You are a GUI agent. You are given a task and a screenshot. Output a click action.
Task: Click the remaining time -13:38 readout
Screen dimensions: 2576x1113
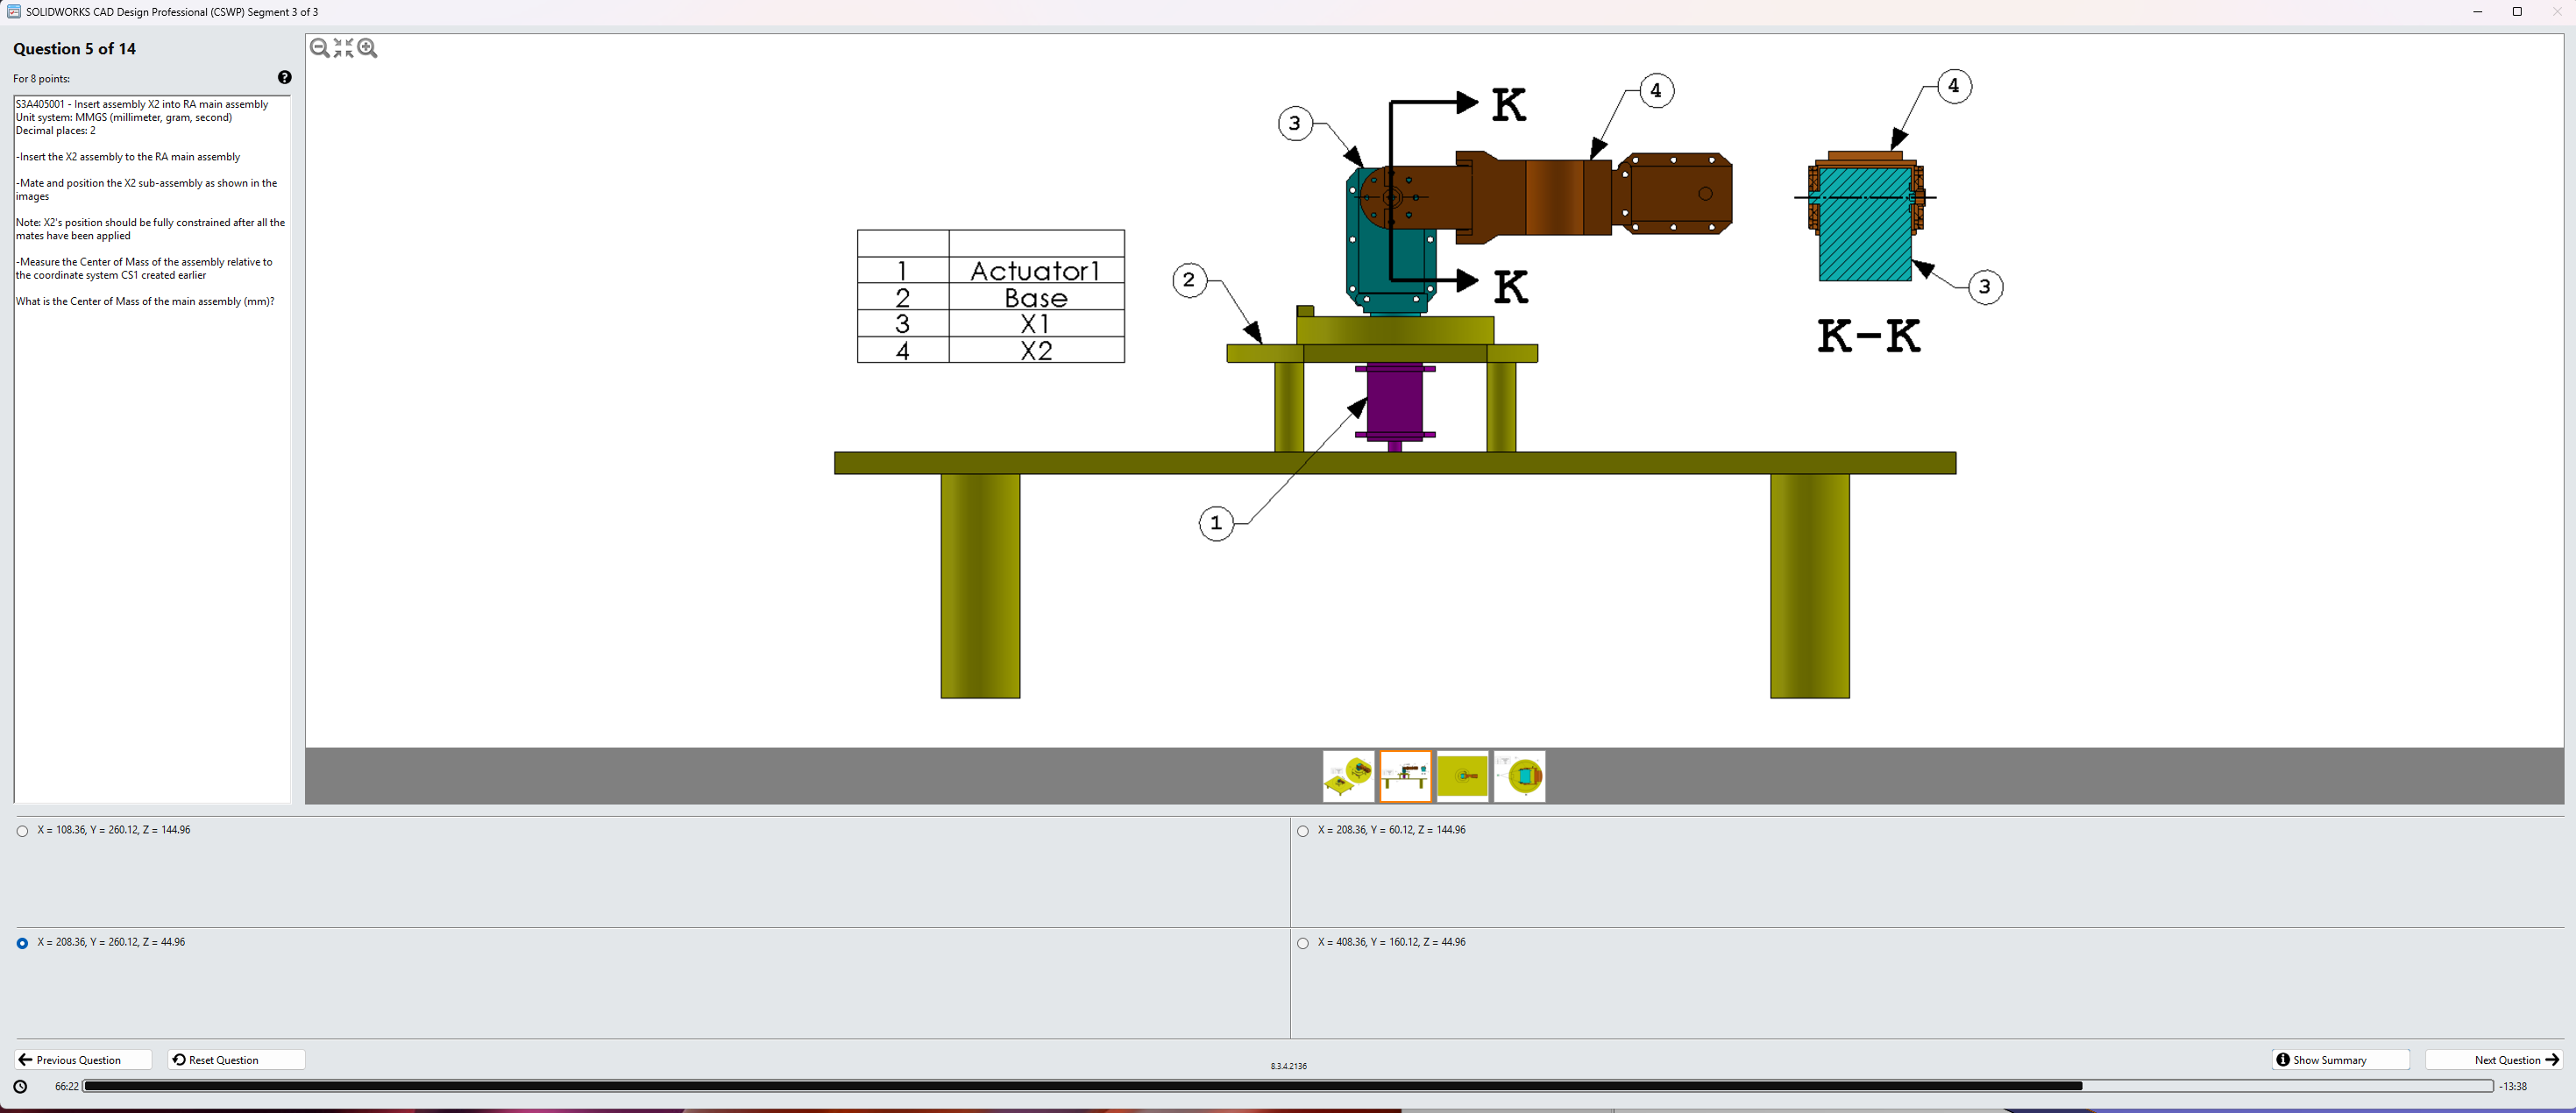(2513, 1086)
